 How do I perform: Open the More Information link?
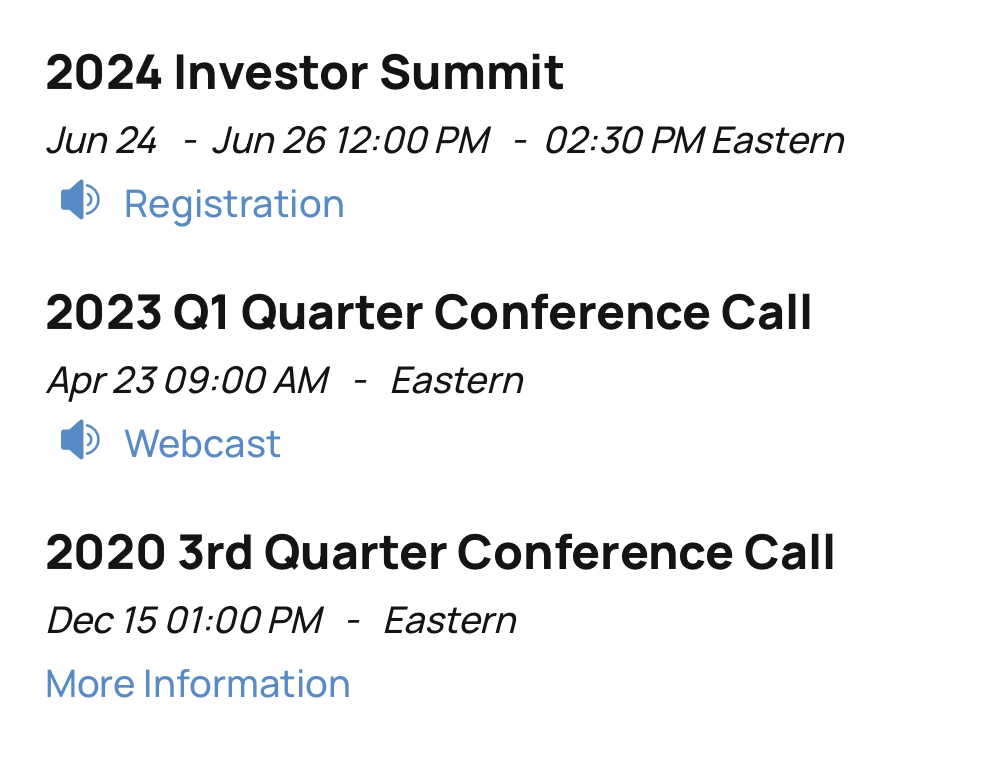[198, 684]
